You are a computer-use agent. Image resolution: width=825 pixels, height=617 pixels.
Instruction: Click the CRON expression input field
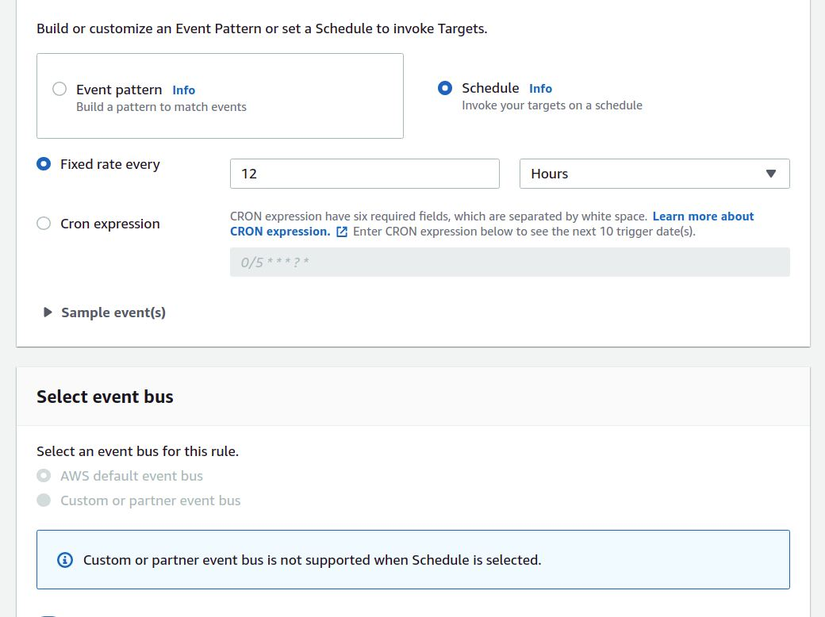pos(509,262)
